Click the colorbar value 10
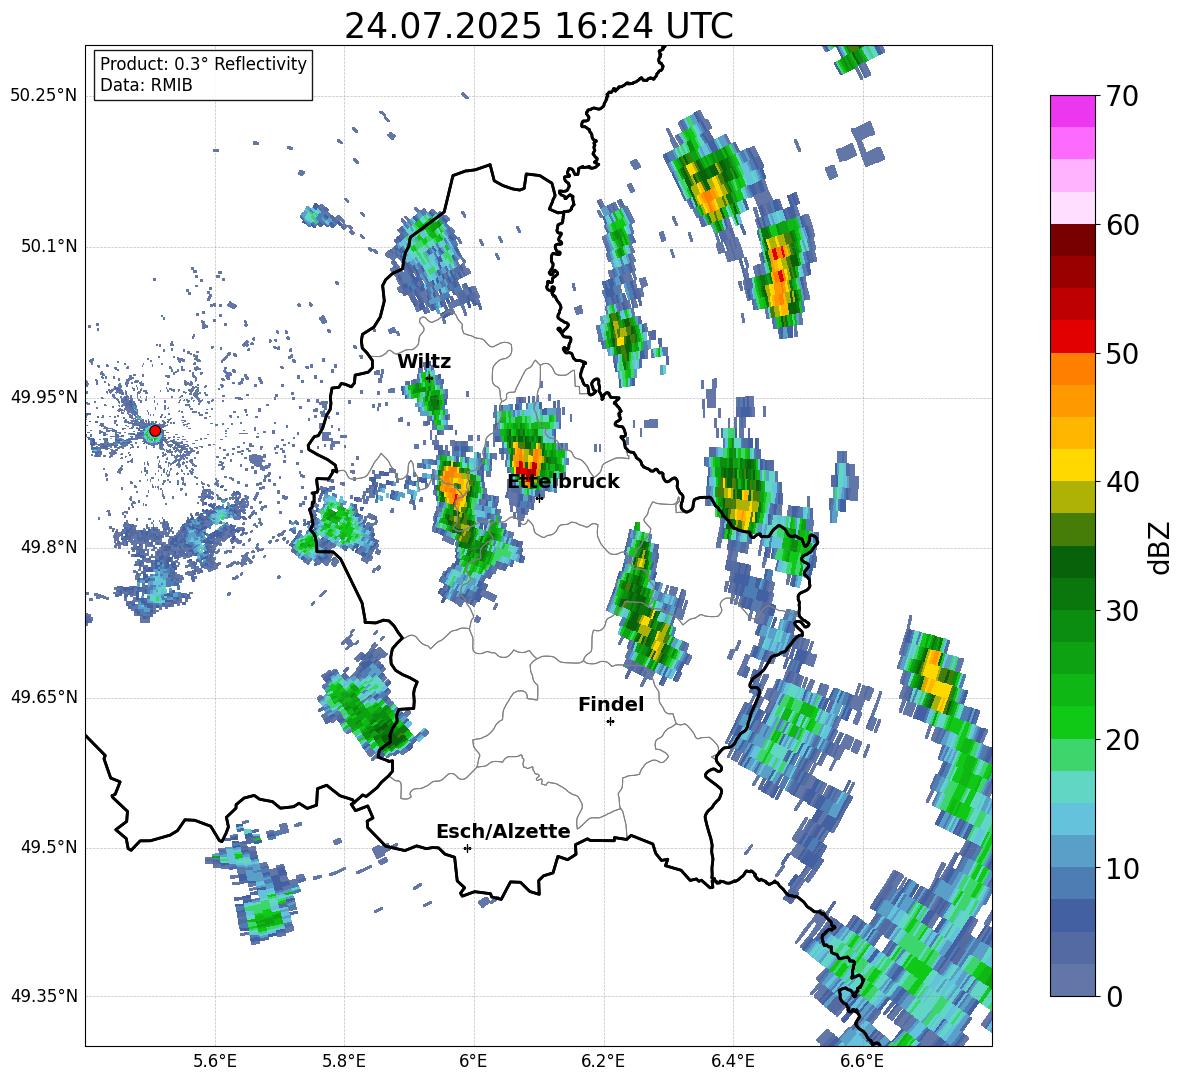The height and width of the screenshot is (1081, 1184). click(1122, 868)
